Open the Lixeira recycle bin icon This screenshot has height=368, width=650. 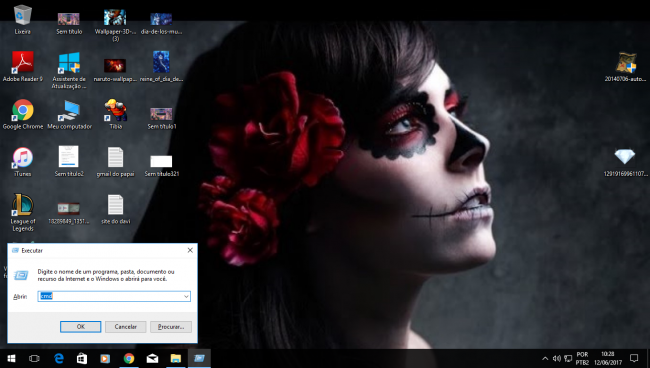tap(22, 19)
